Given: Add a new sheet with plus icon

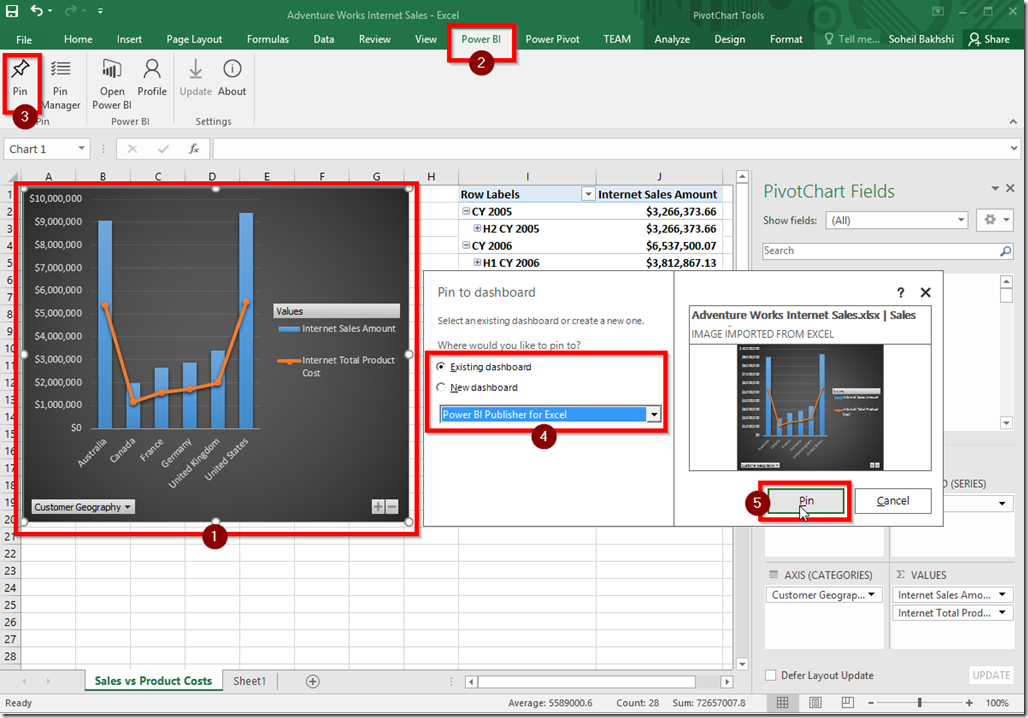Looking at the screenshot, I should click(313, 681).
